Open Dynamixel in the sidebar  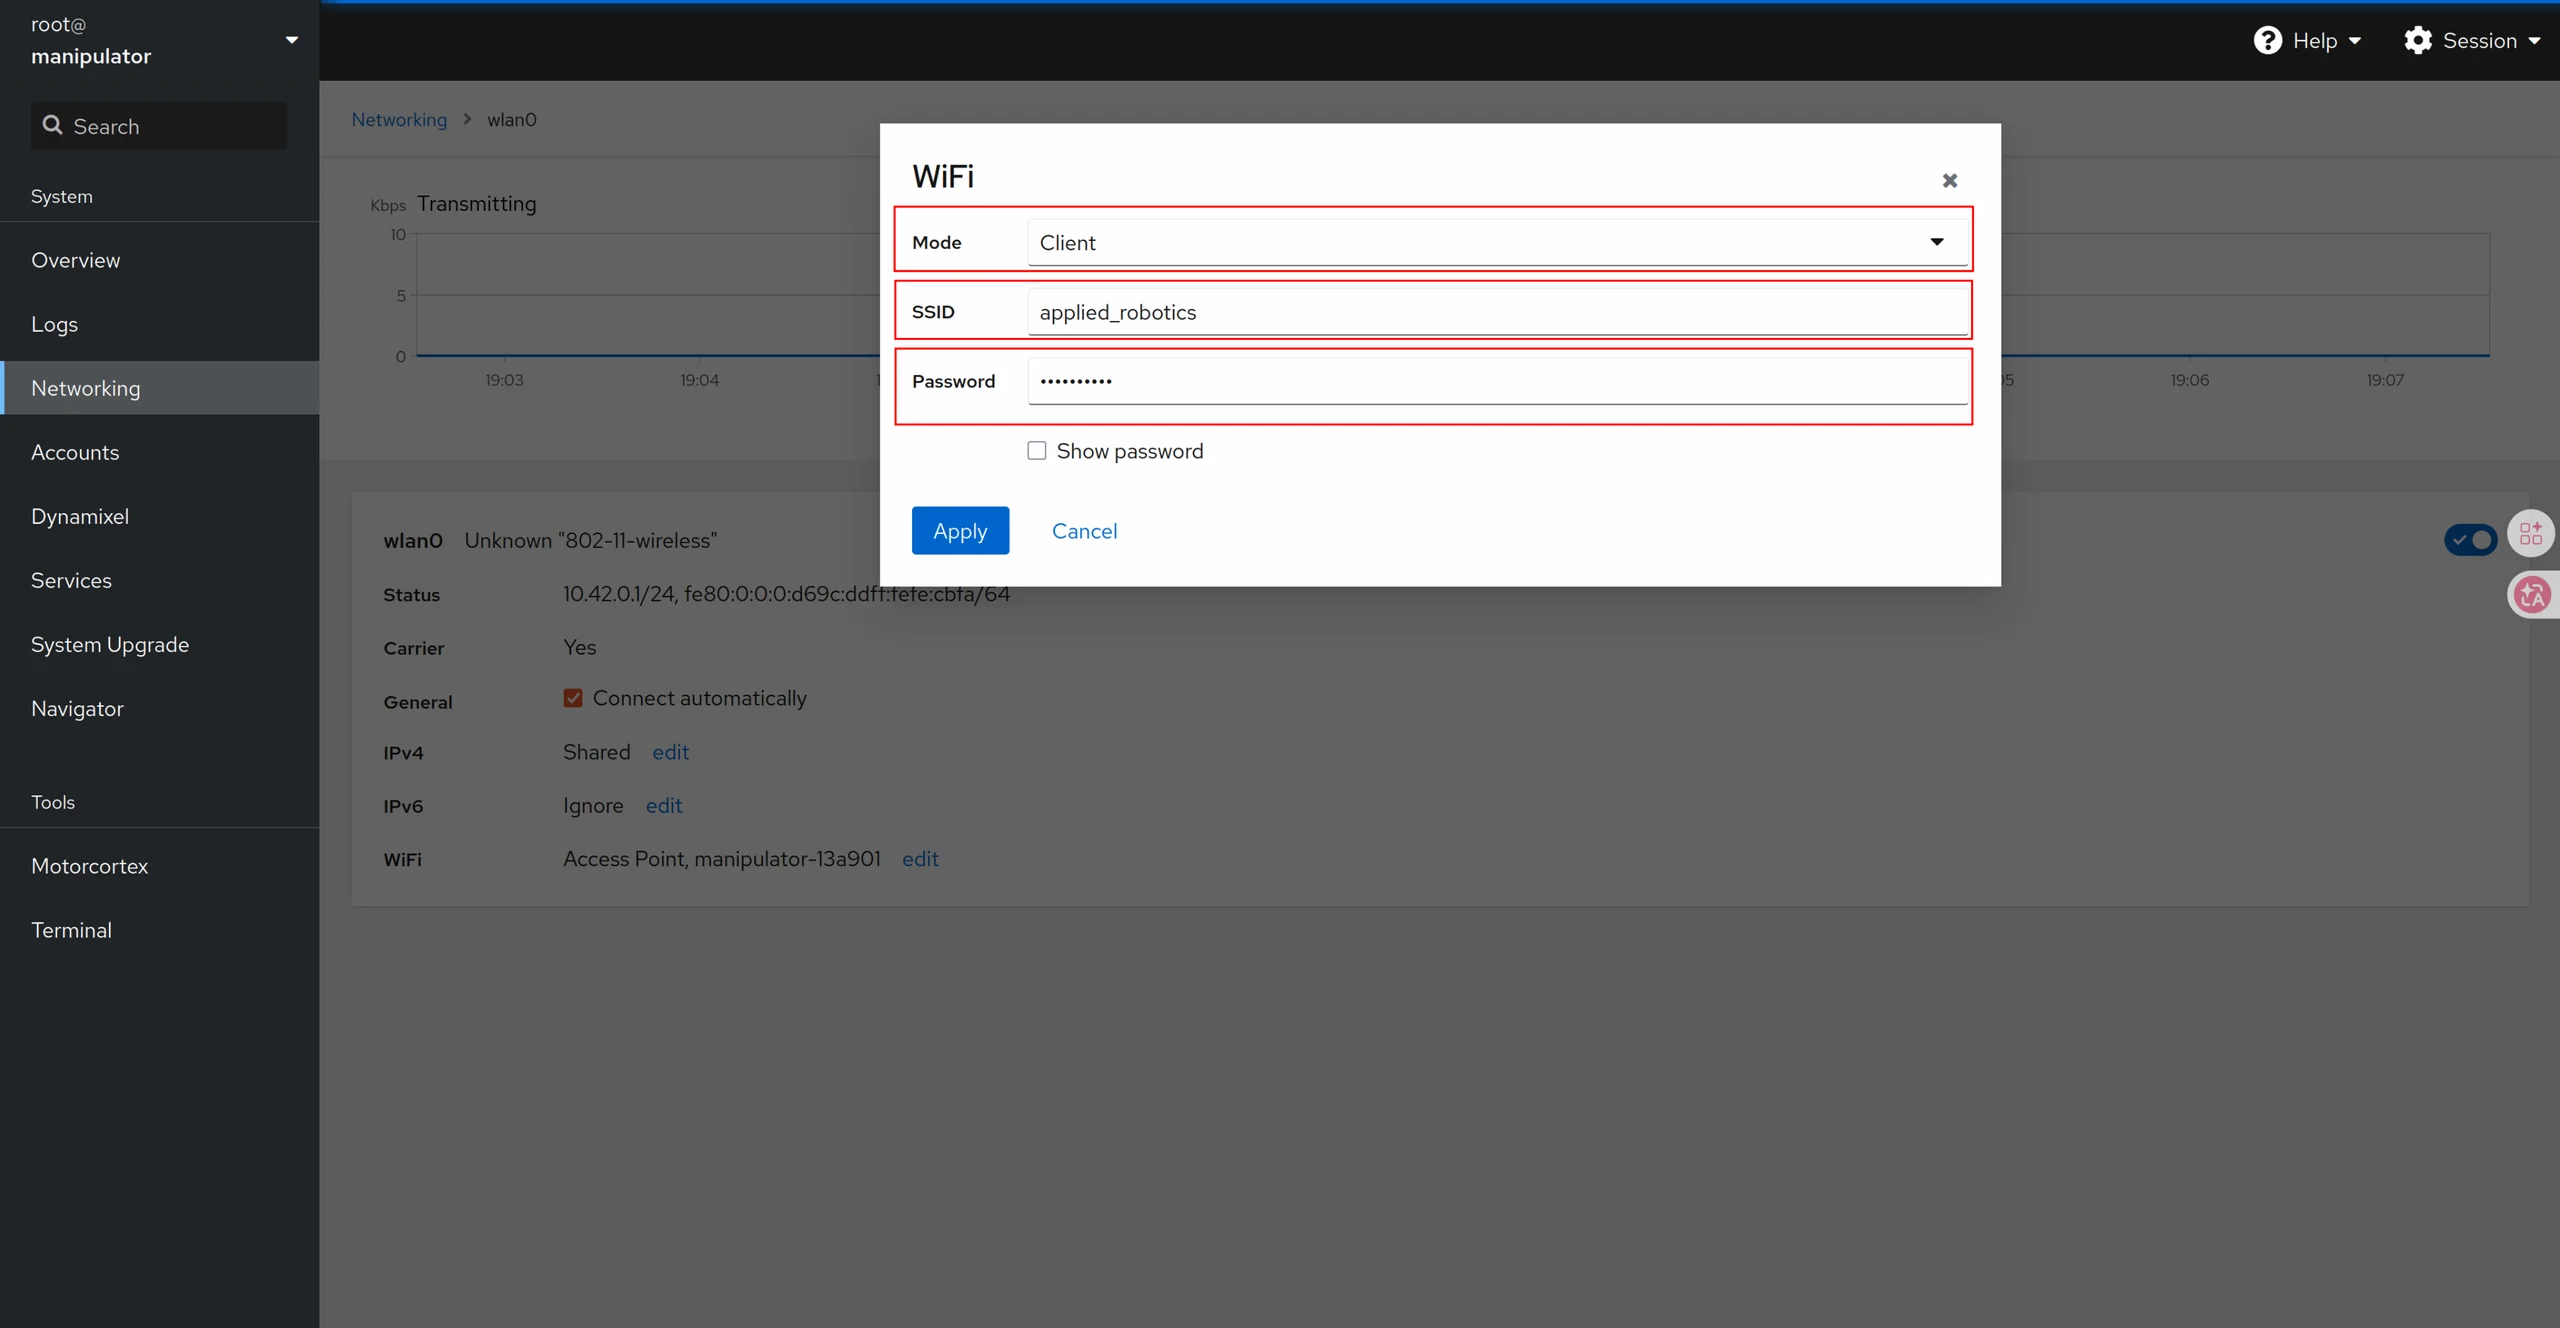tap(160, 516)
